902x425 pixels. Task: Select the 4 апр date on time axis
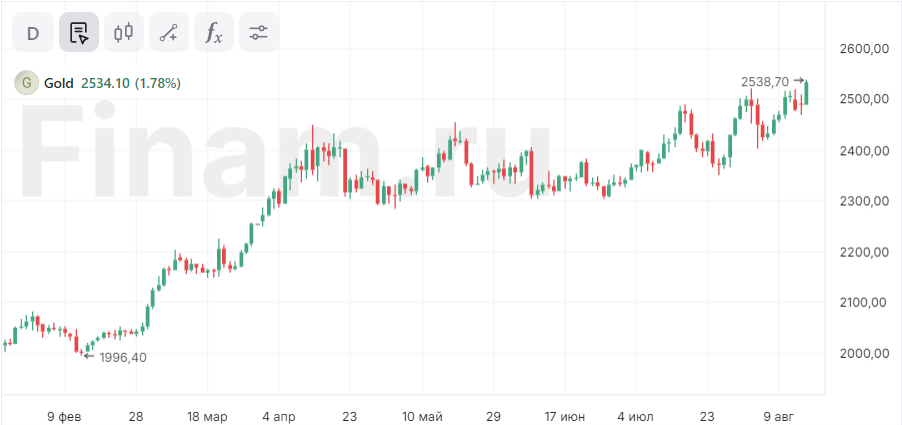coord(279,415)
